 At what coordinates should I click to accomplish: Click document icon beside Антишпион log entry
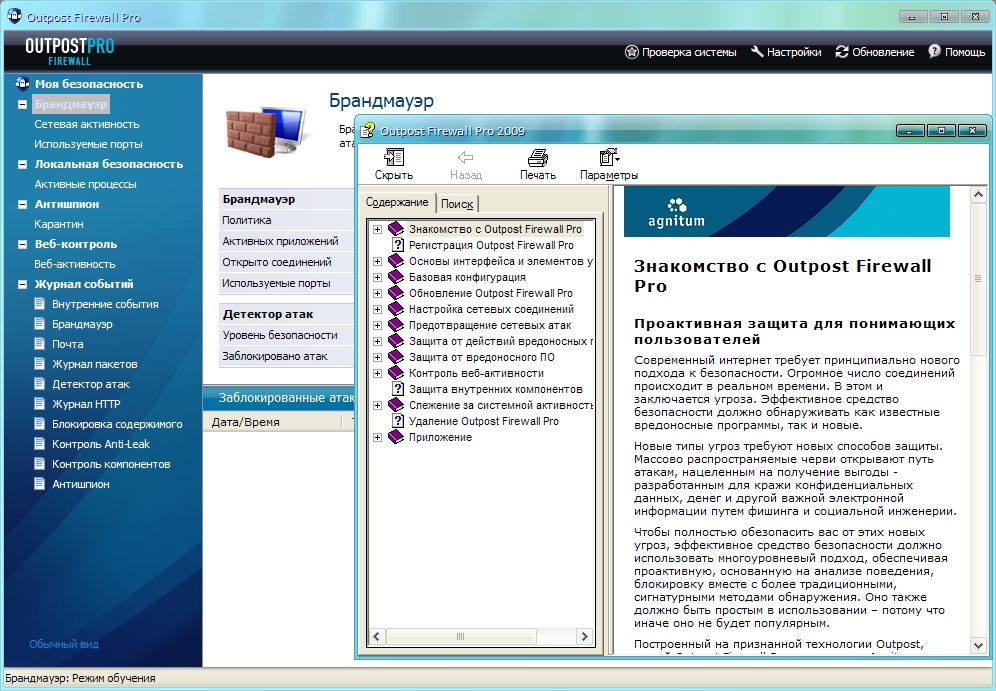[x=40, y=484]
